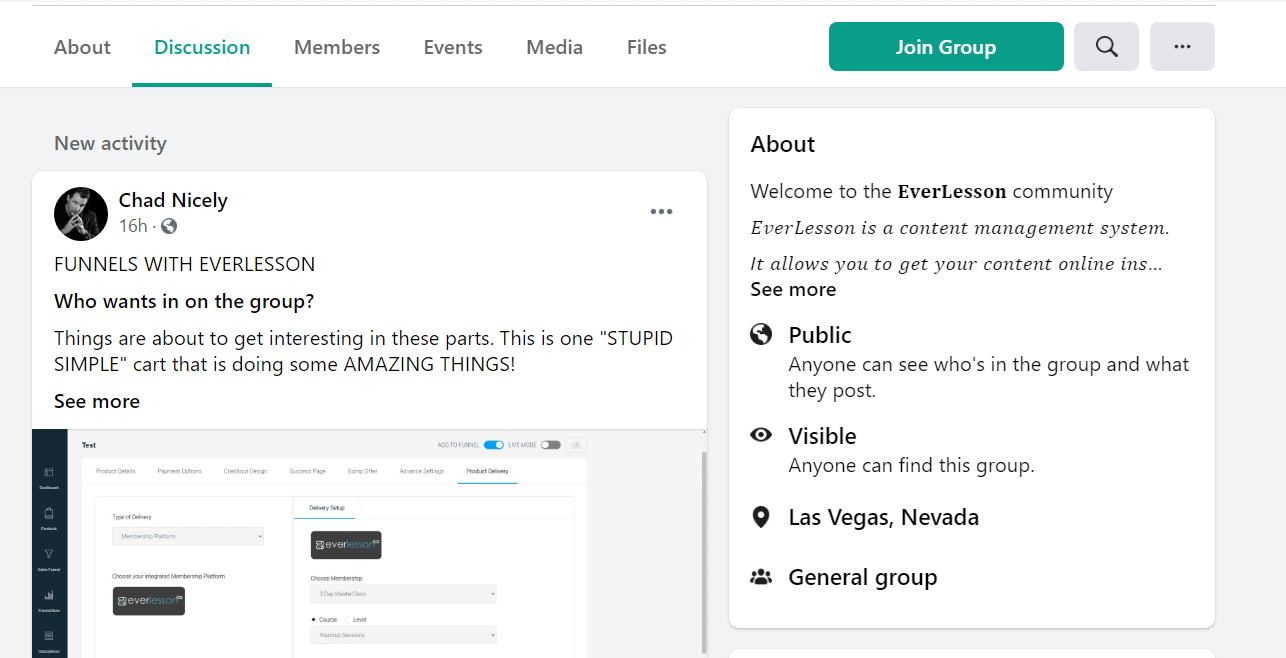The image size is (1286, 658).
Task: Click the 'FUNNELS WITH EVERLESSON' post line
Action: (185, 264)
